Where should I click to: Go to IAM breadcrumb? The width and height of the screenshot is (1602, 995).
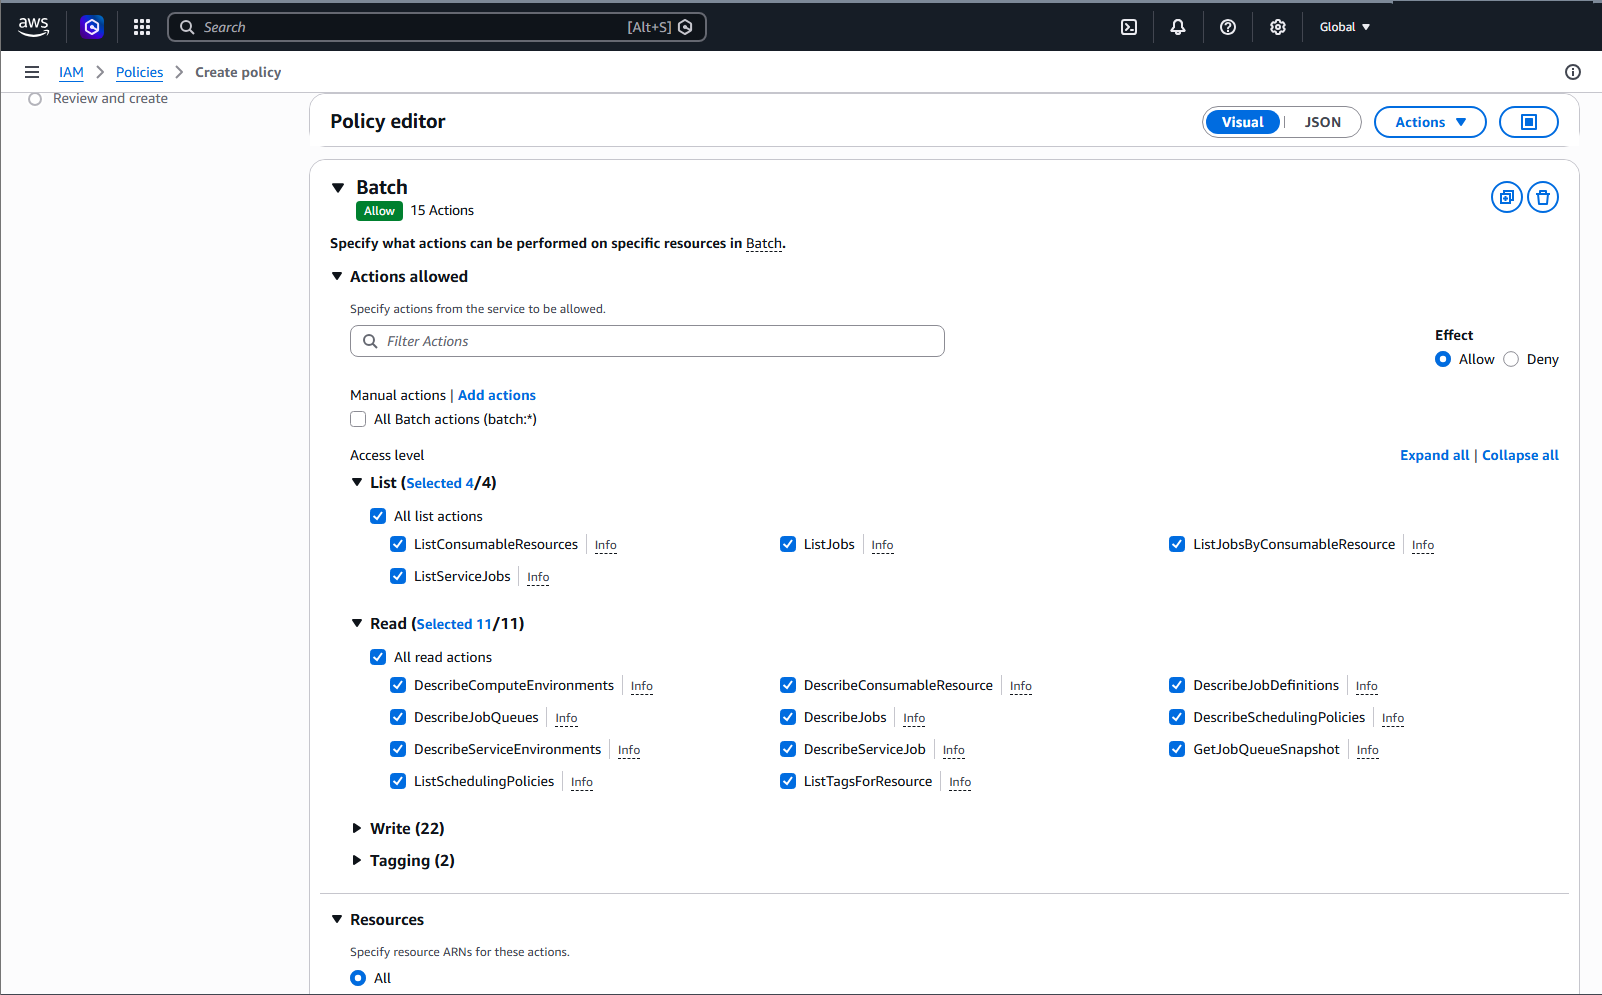(x=71, y=72)
